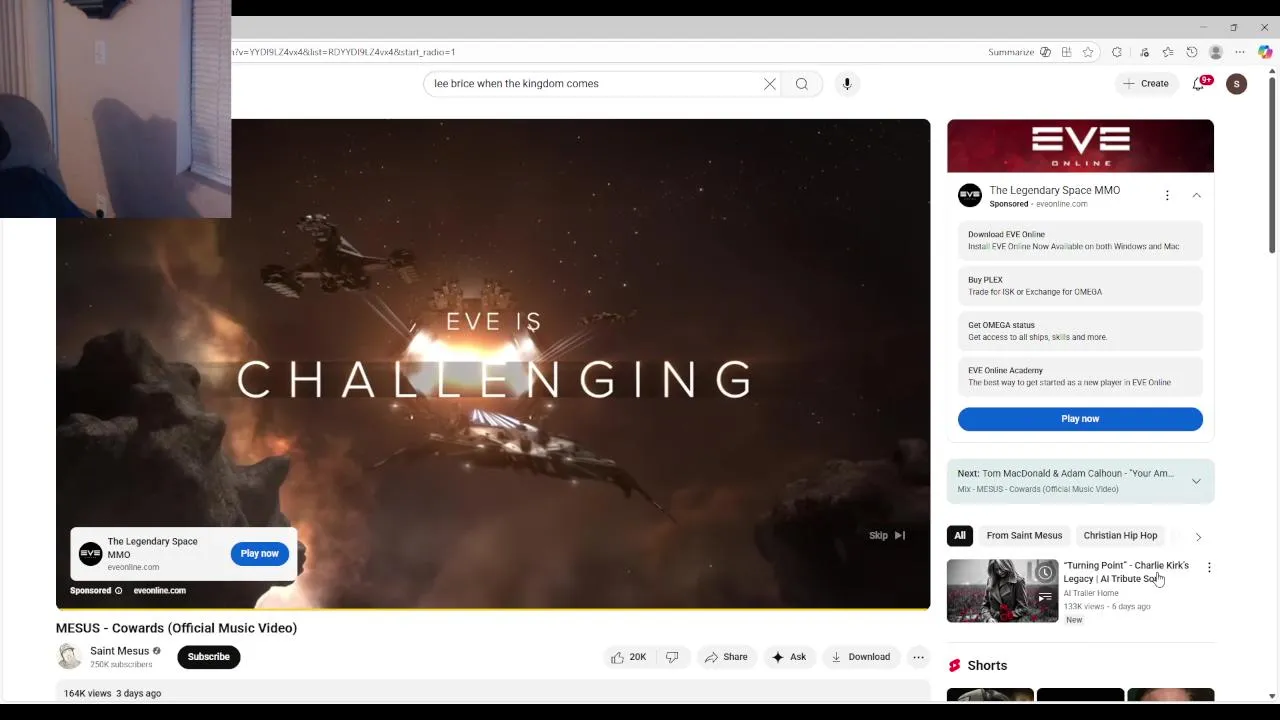
Task: Open Saint Mesus channel name link
Action: [119, 651]
